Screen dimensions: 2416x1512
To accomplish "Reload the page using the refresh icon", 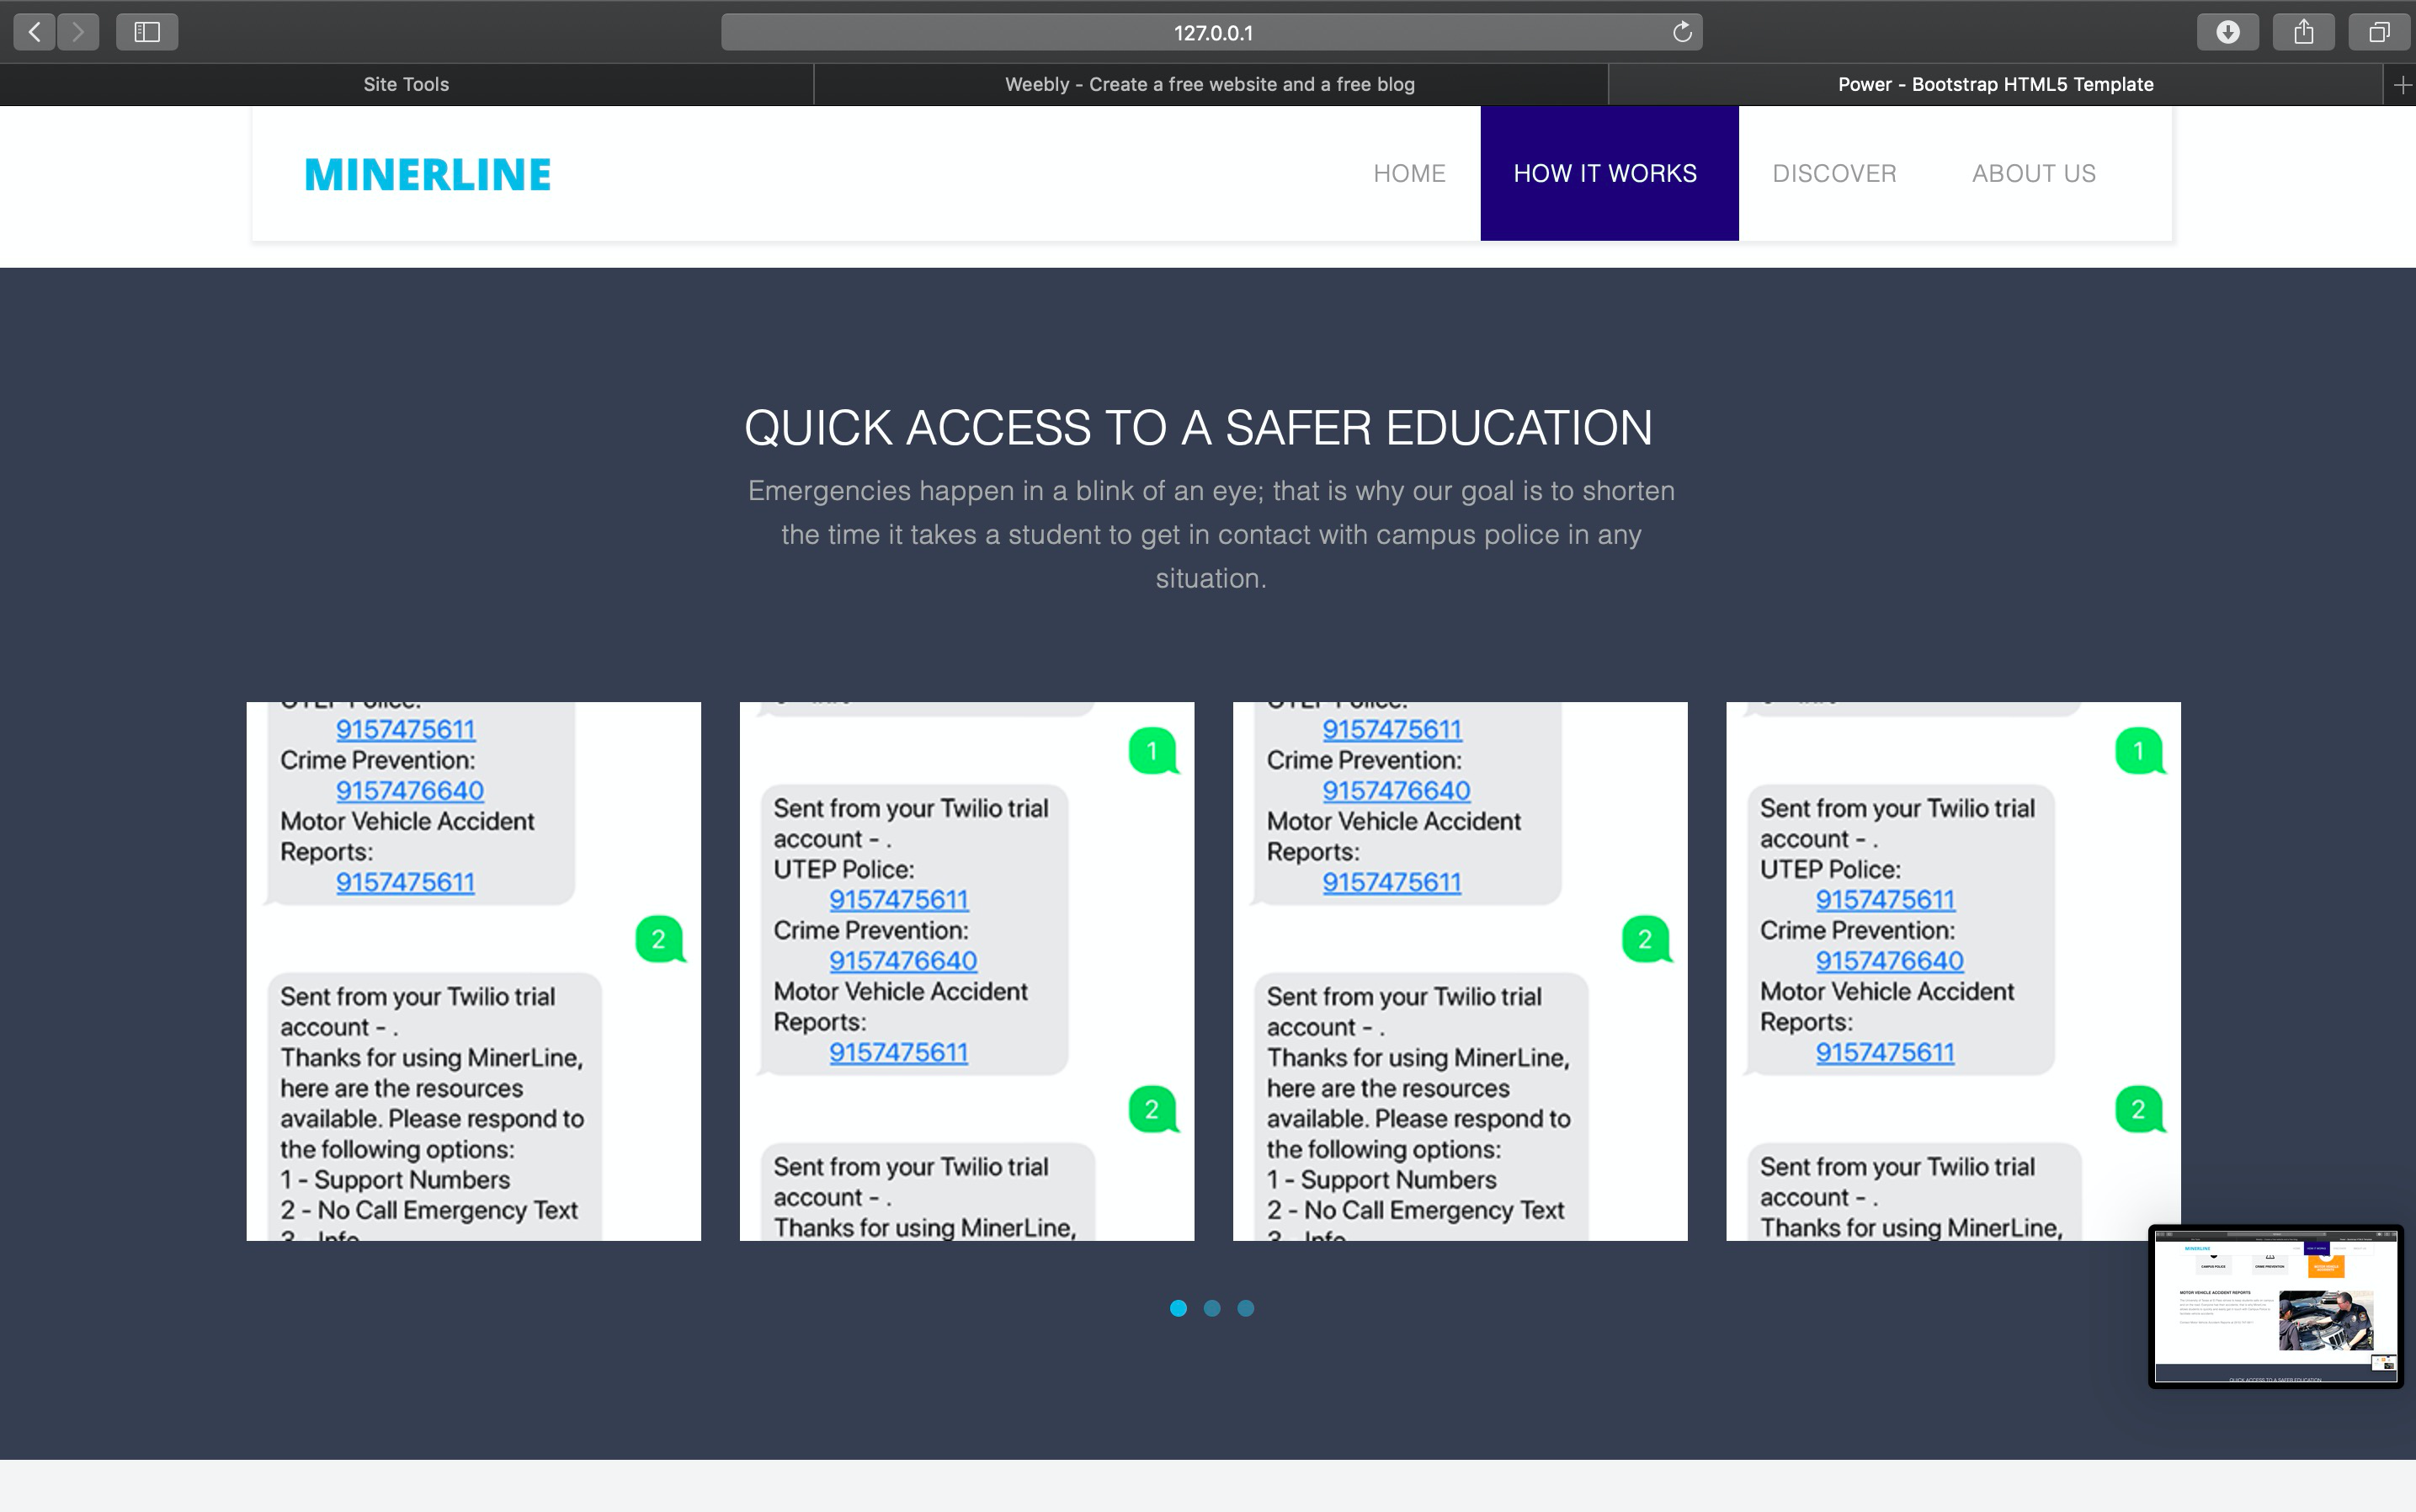I will [1682, 32].
